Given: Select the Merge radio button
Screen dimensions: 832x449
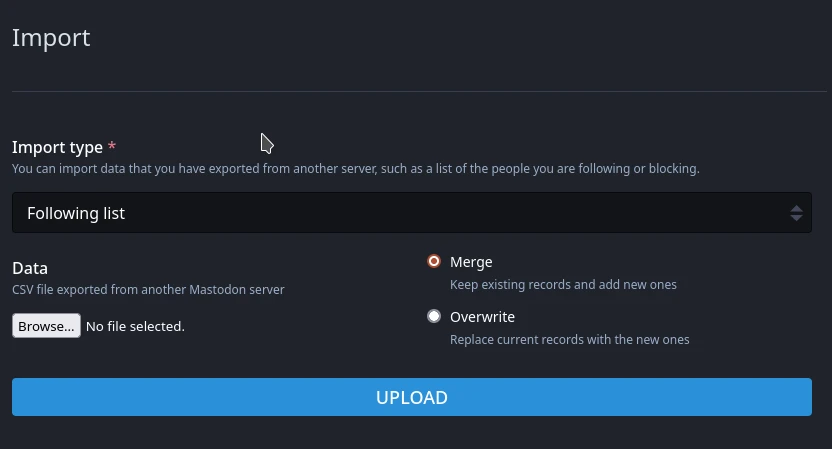Looking at the screenshot, I should (x=434, y=261).
